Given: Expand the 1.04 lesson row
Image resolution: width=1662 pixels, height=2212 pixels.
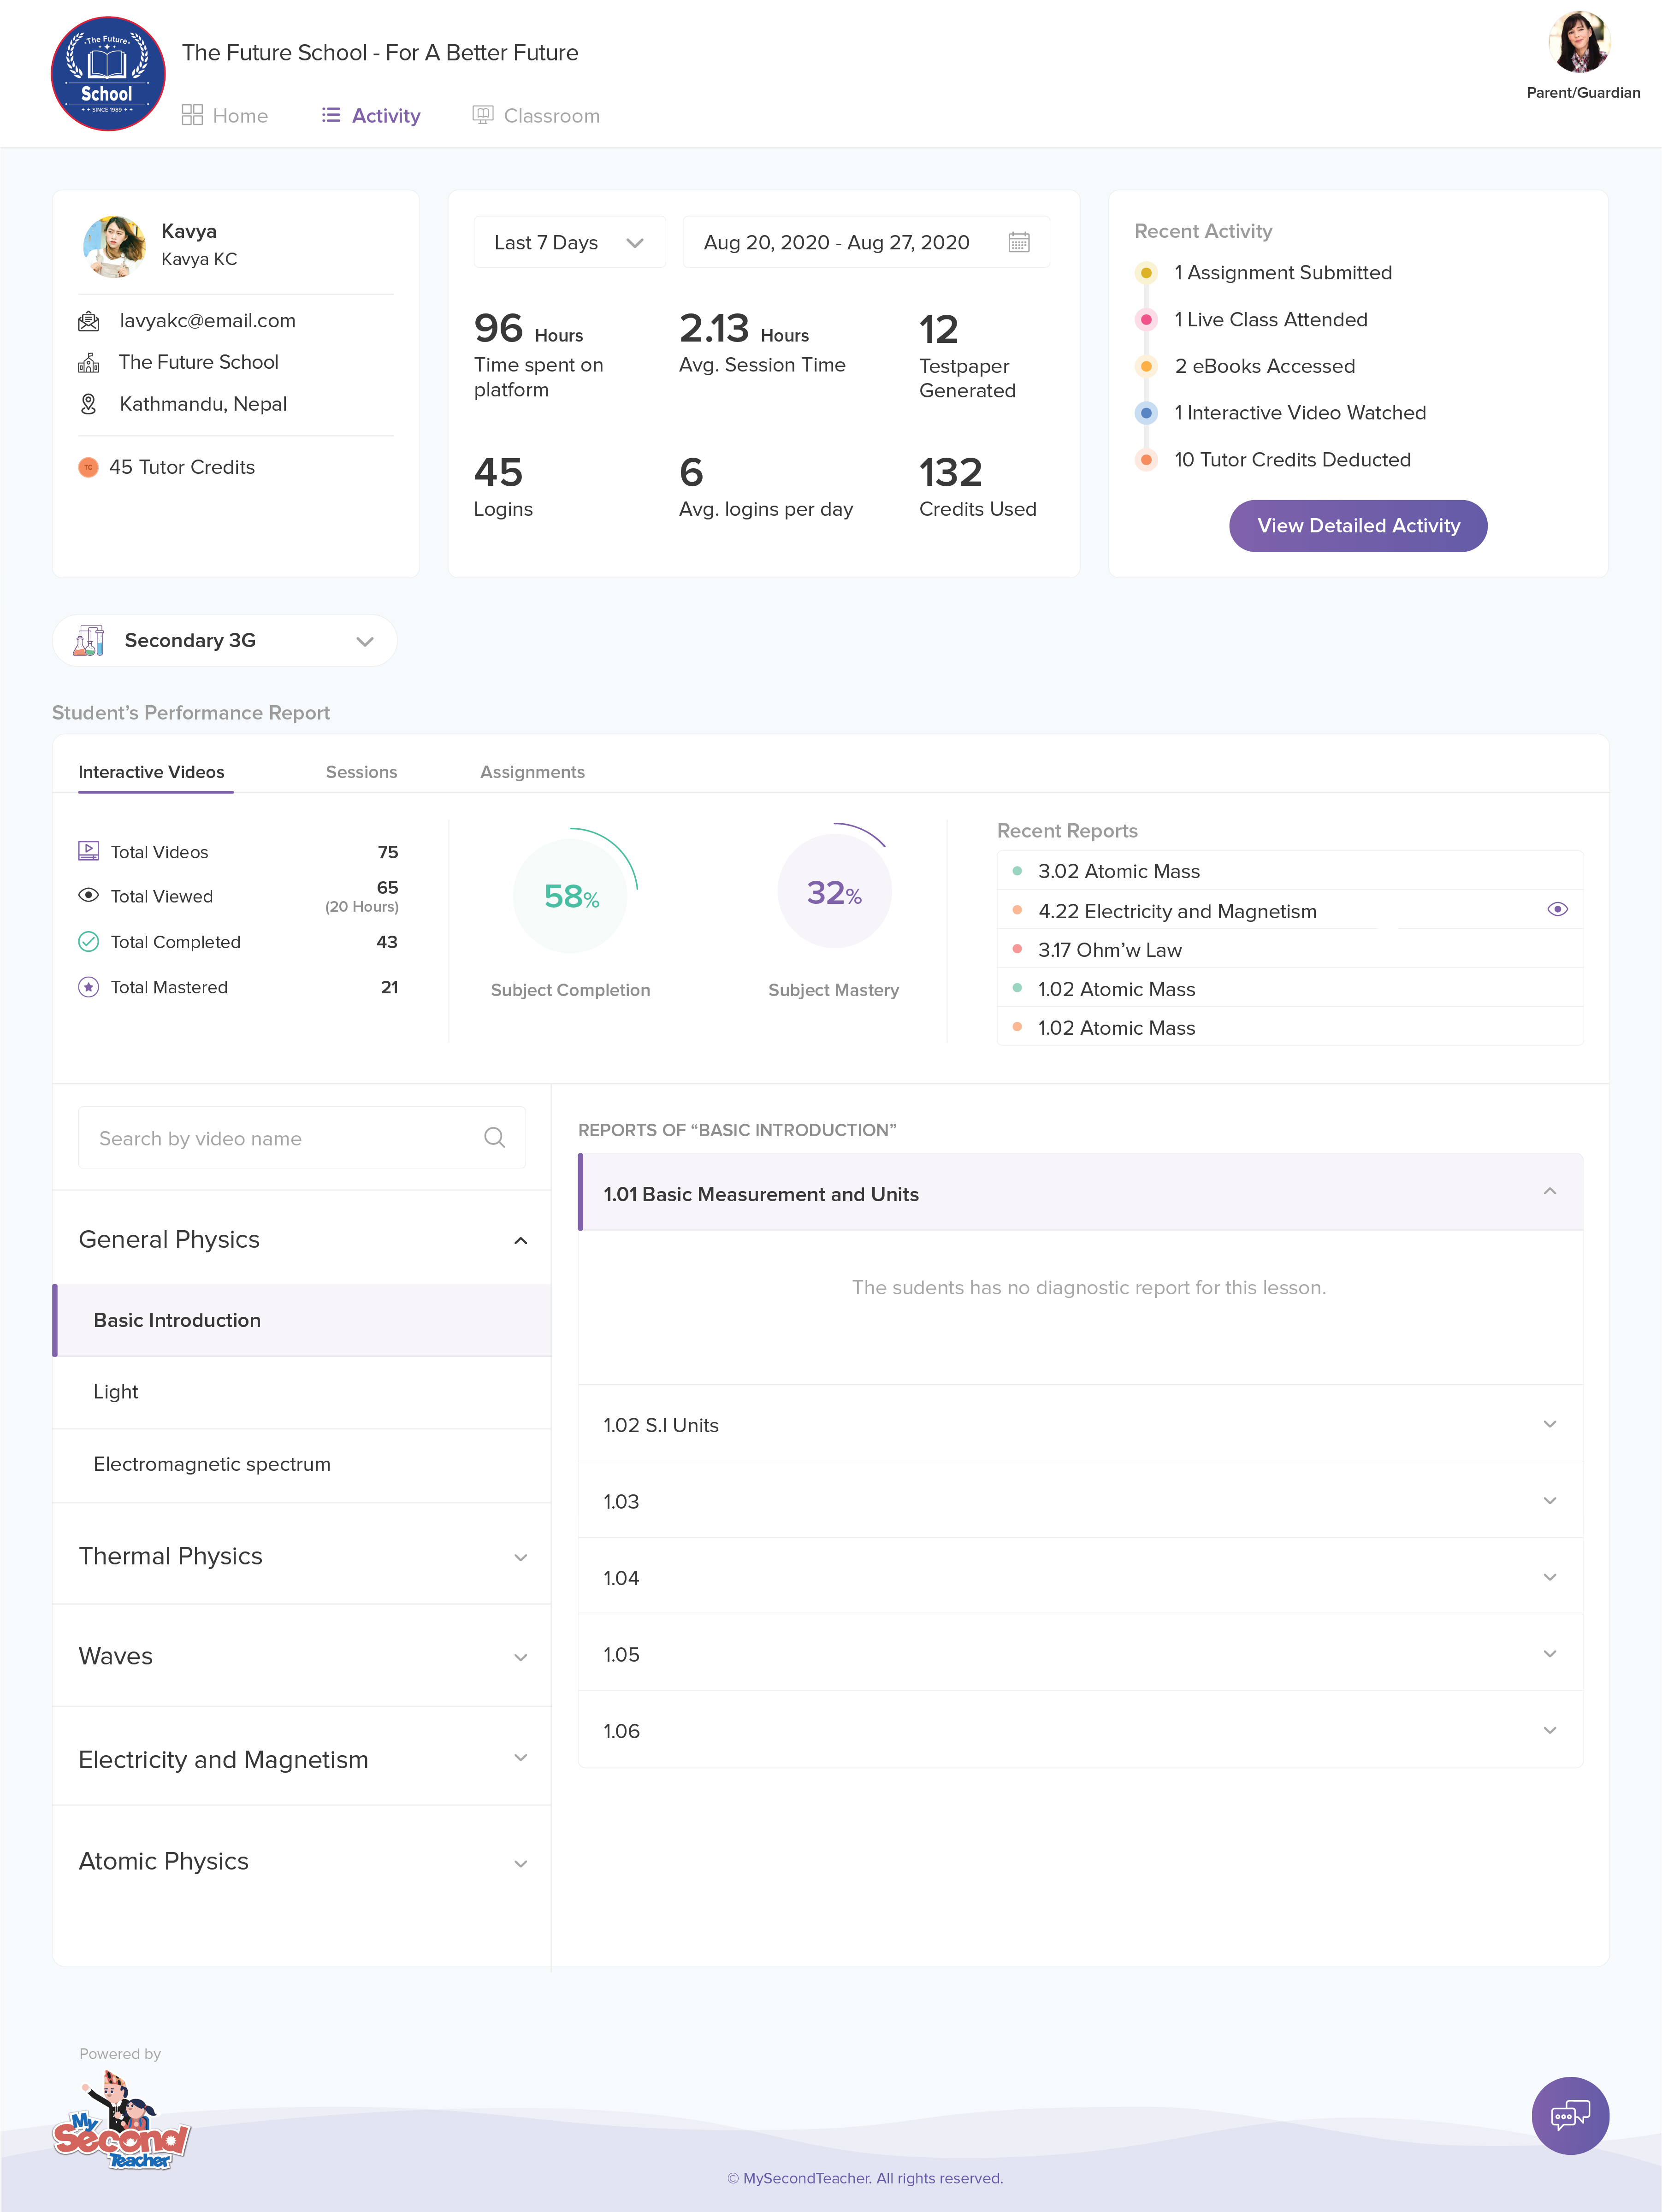Looking at the screenshot, I should coord(1080,1577).
